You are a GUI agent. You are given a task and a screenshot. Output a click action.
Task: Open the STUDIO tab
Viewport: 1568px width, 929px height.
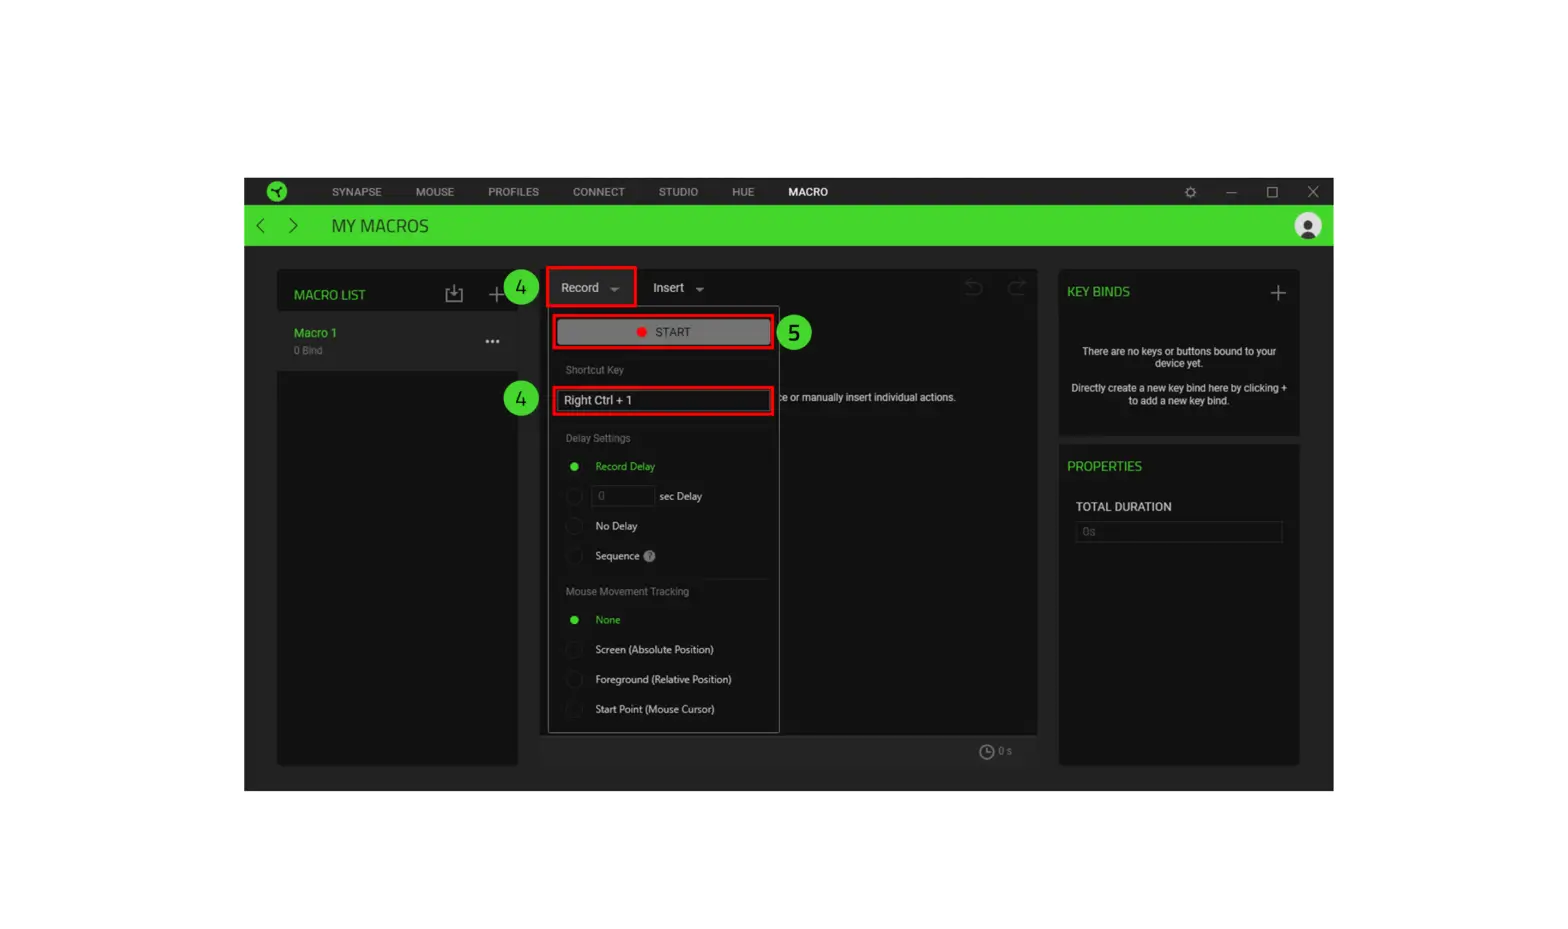(678, 192)
